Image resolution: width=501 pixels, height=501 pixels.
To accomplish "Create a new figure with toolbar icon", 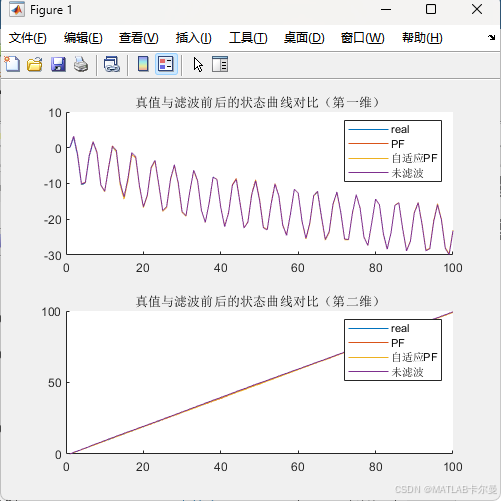I will 12,64.
